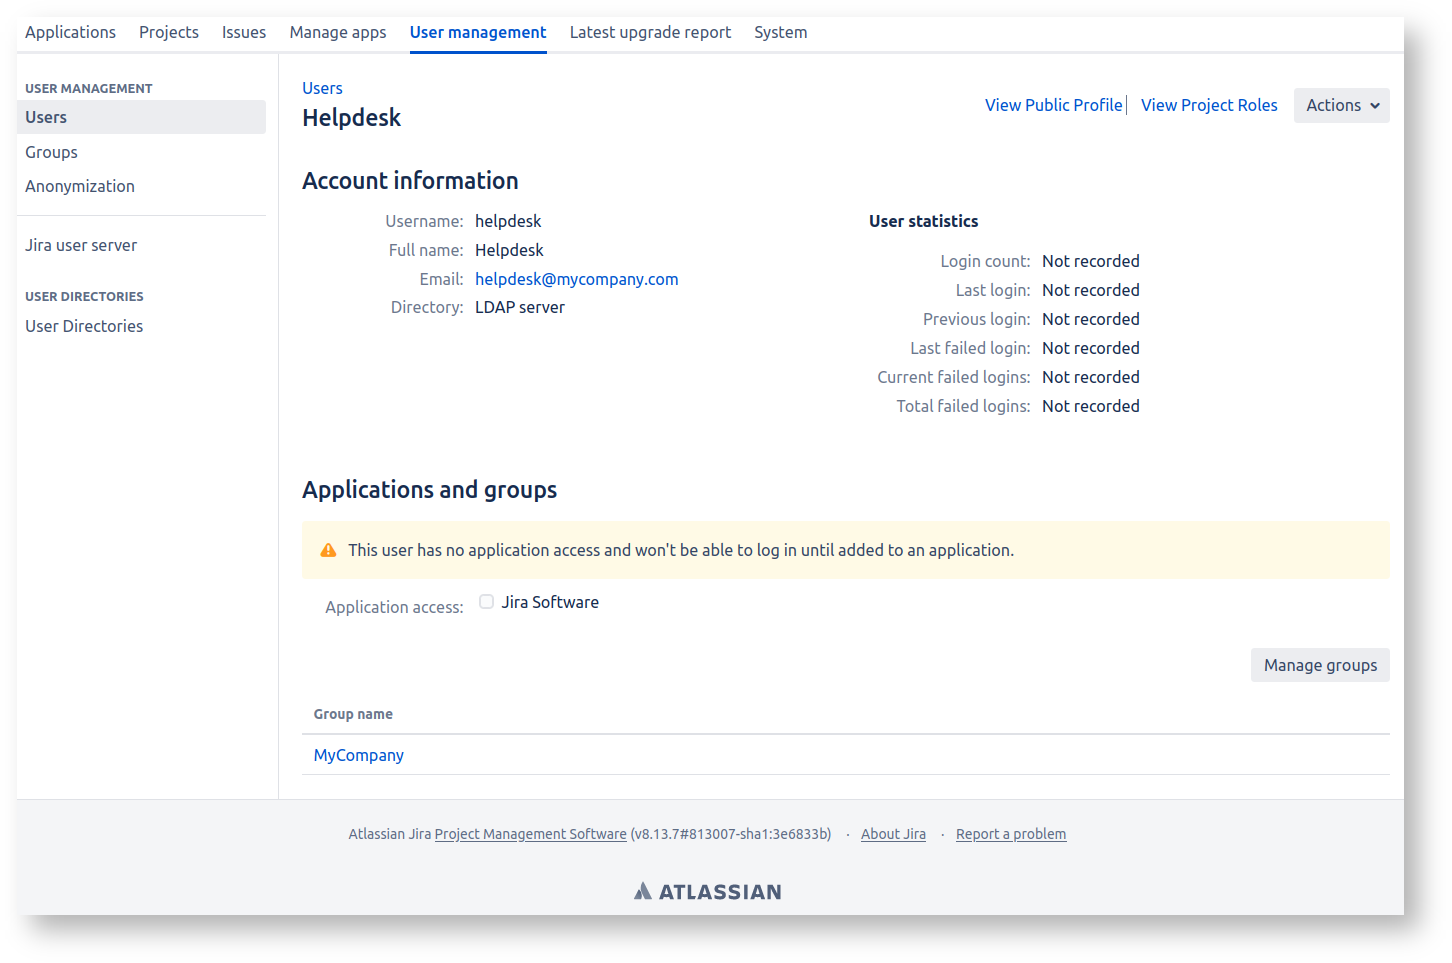Enable Jira Software application access checkbox
1452x963 pixels.
tap(486, 601)
